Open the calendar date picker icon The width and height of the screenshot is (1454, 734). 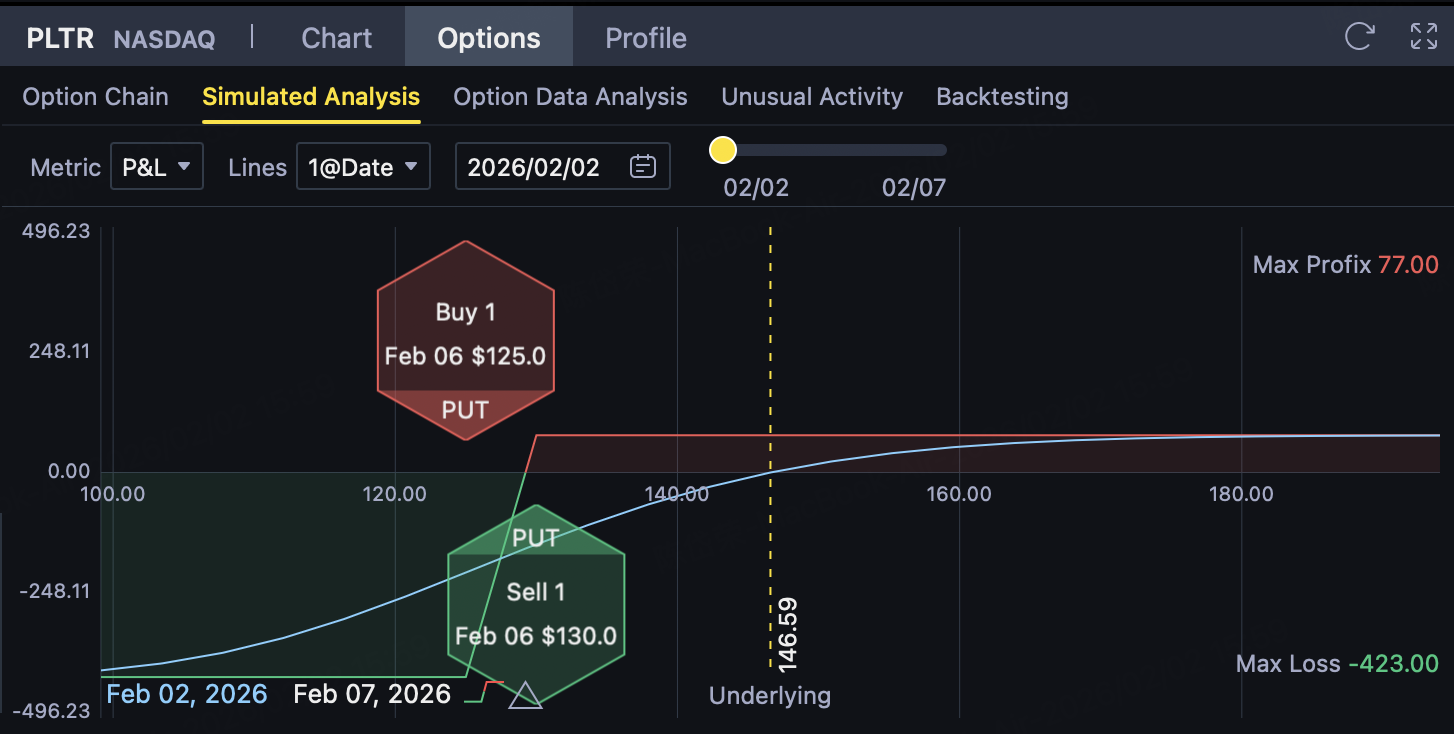(643, 167)
